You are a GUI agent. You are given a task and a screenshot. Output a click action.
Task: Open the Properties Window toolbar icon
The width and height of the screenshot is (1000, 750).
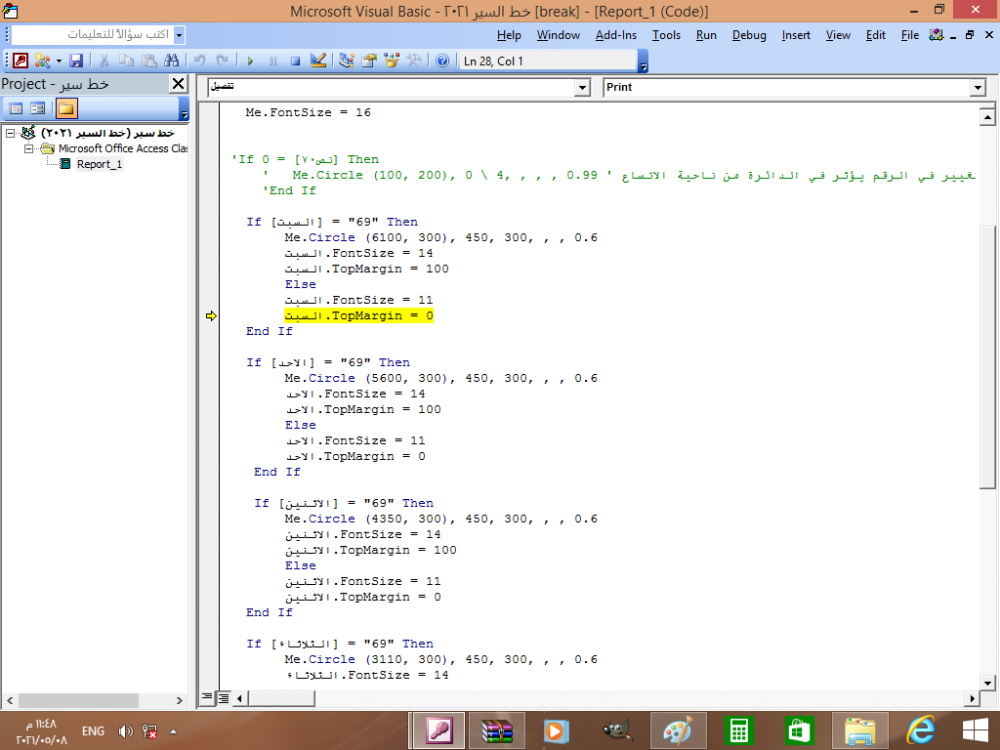369,61
